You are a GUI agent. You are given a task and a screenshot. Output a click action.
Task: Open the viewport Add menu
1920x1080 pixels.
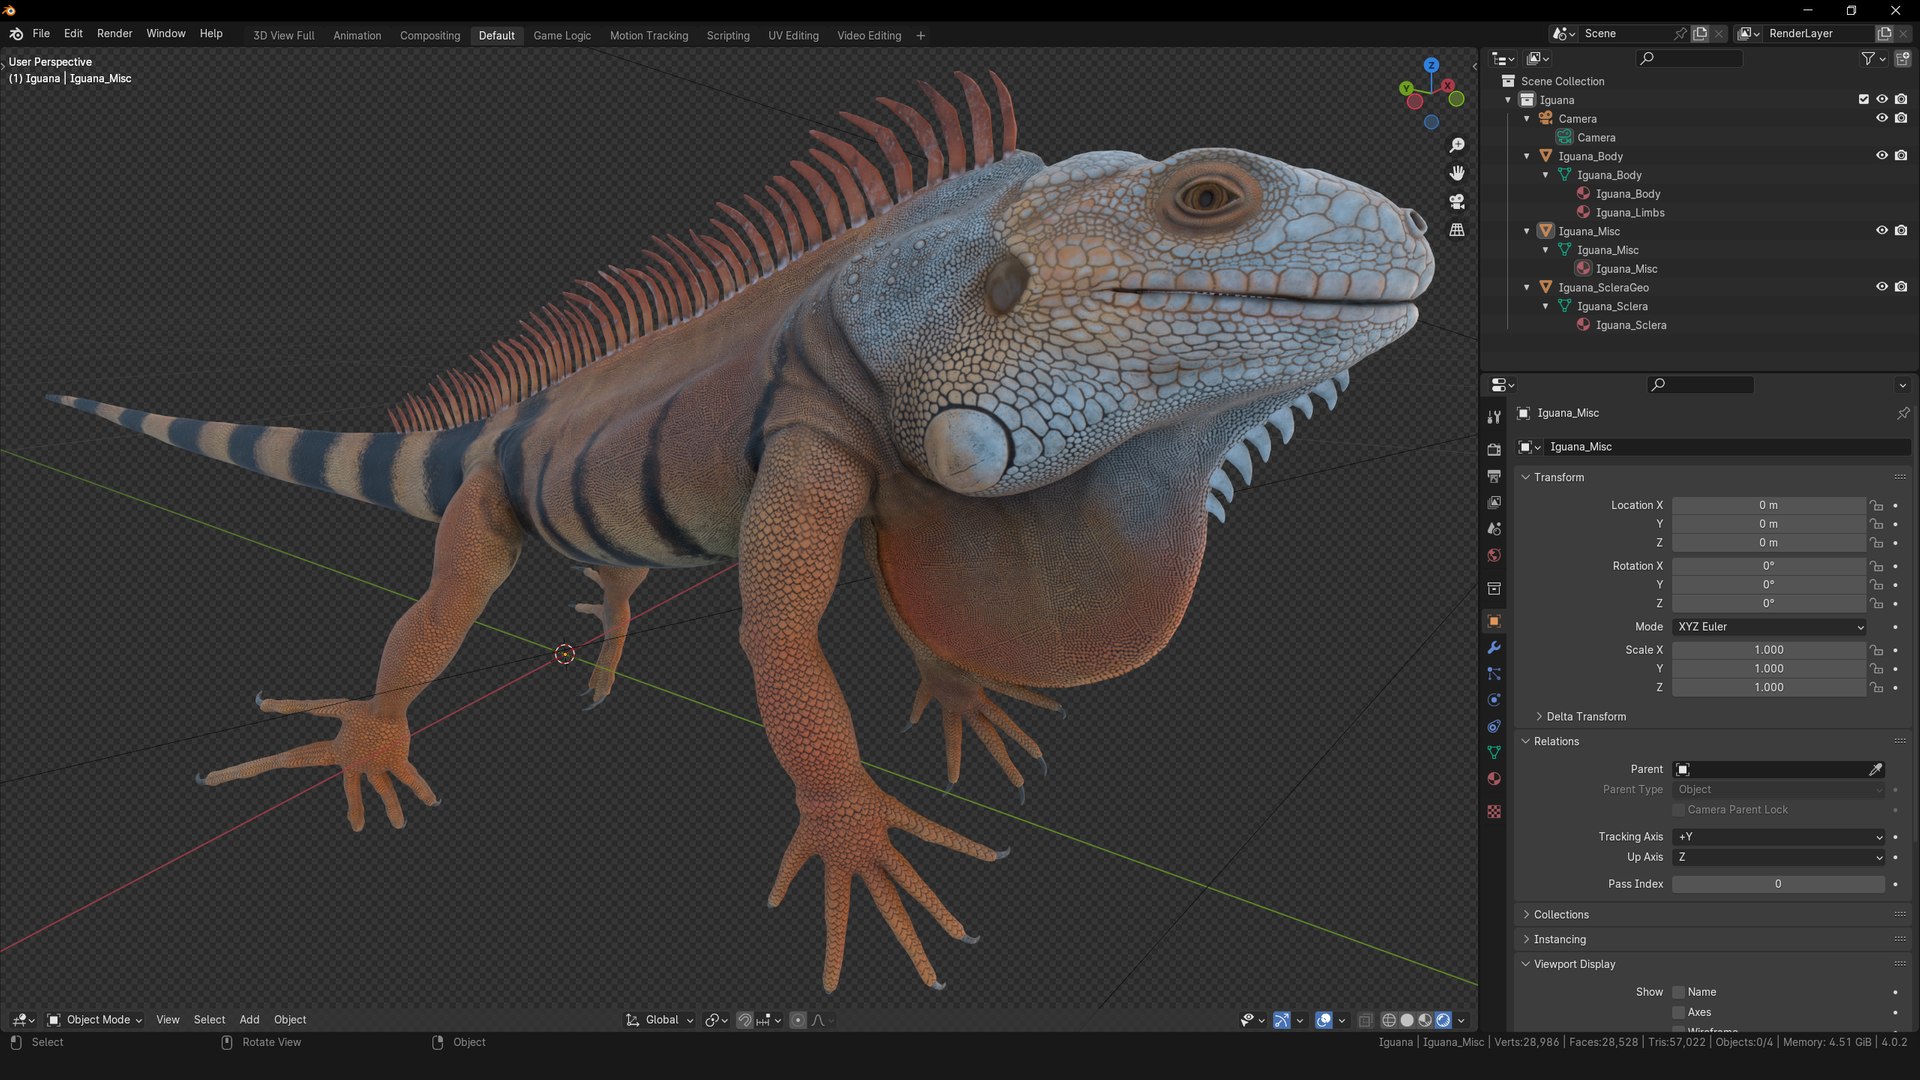point(249,1020)
